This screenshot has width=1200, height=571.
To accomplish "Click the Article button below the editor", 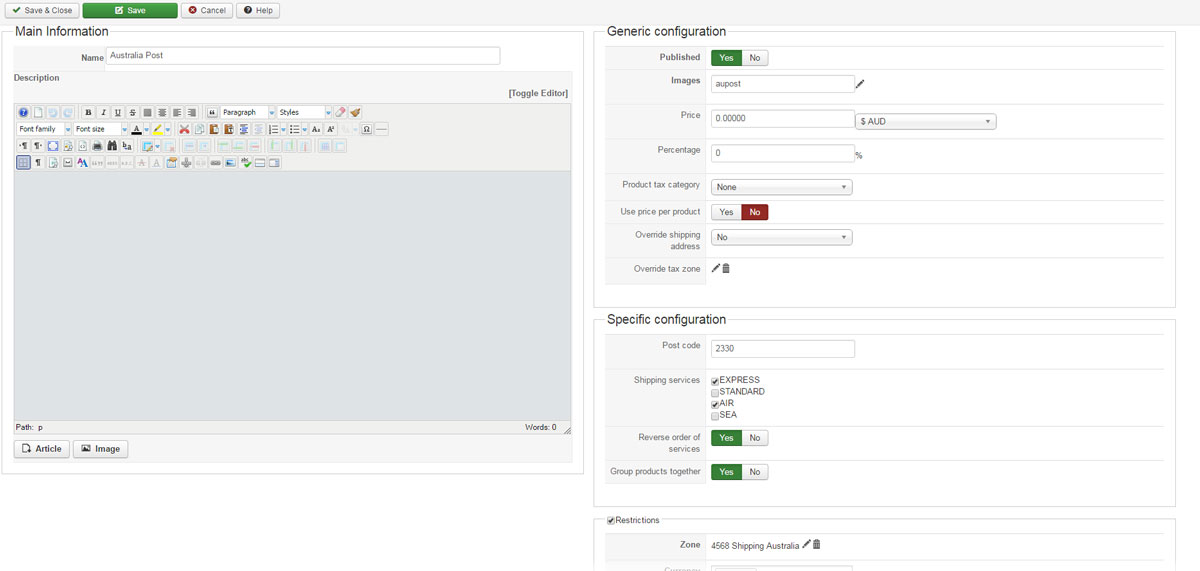I will (42, 449).
